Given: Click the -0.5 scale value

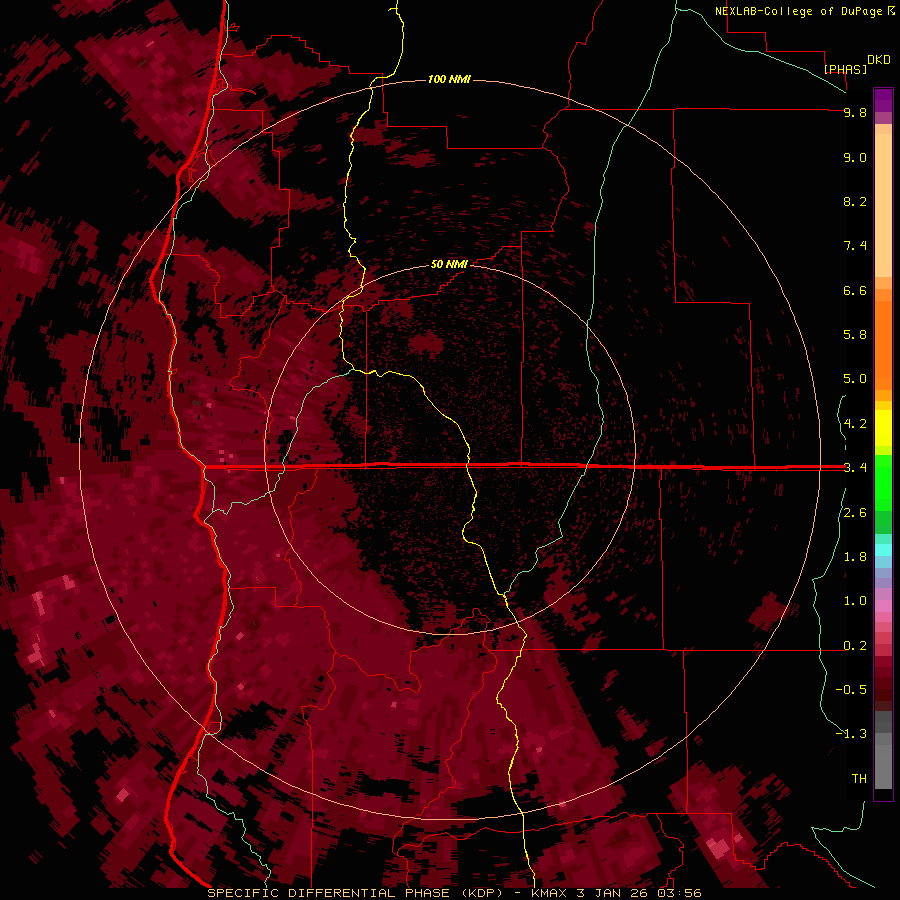Looking at the screenshot, I should 851,690.
